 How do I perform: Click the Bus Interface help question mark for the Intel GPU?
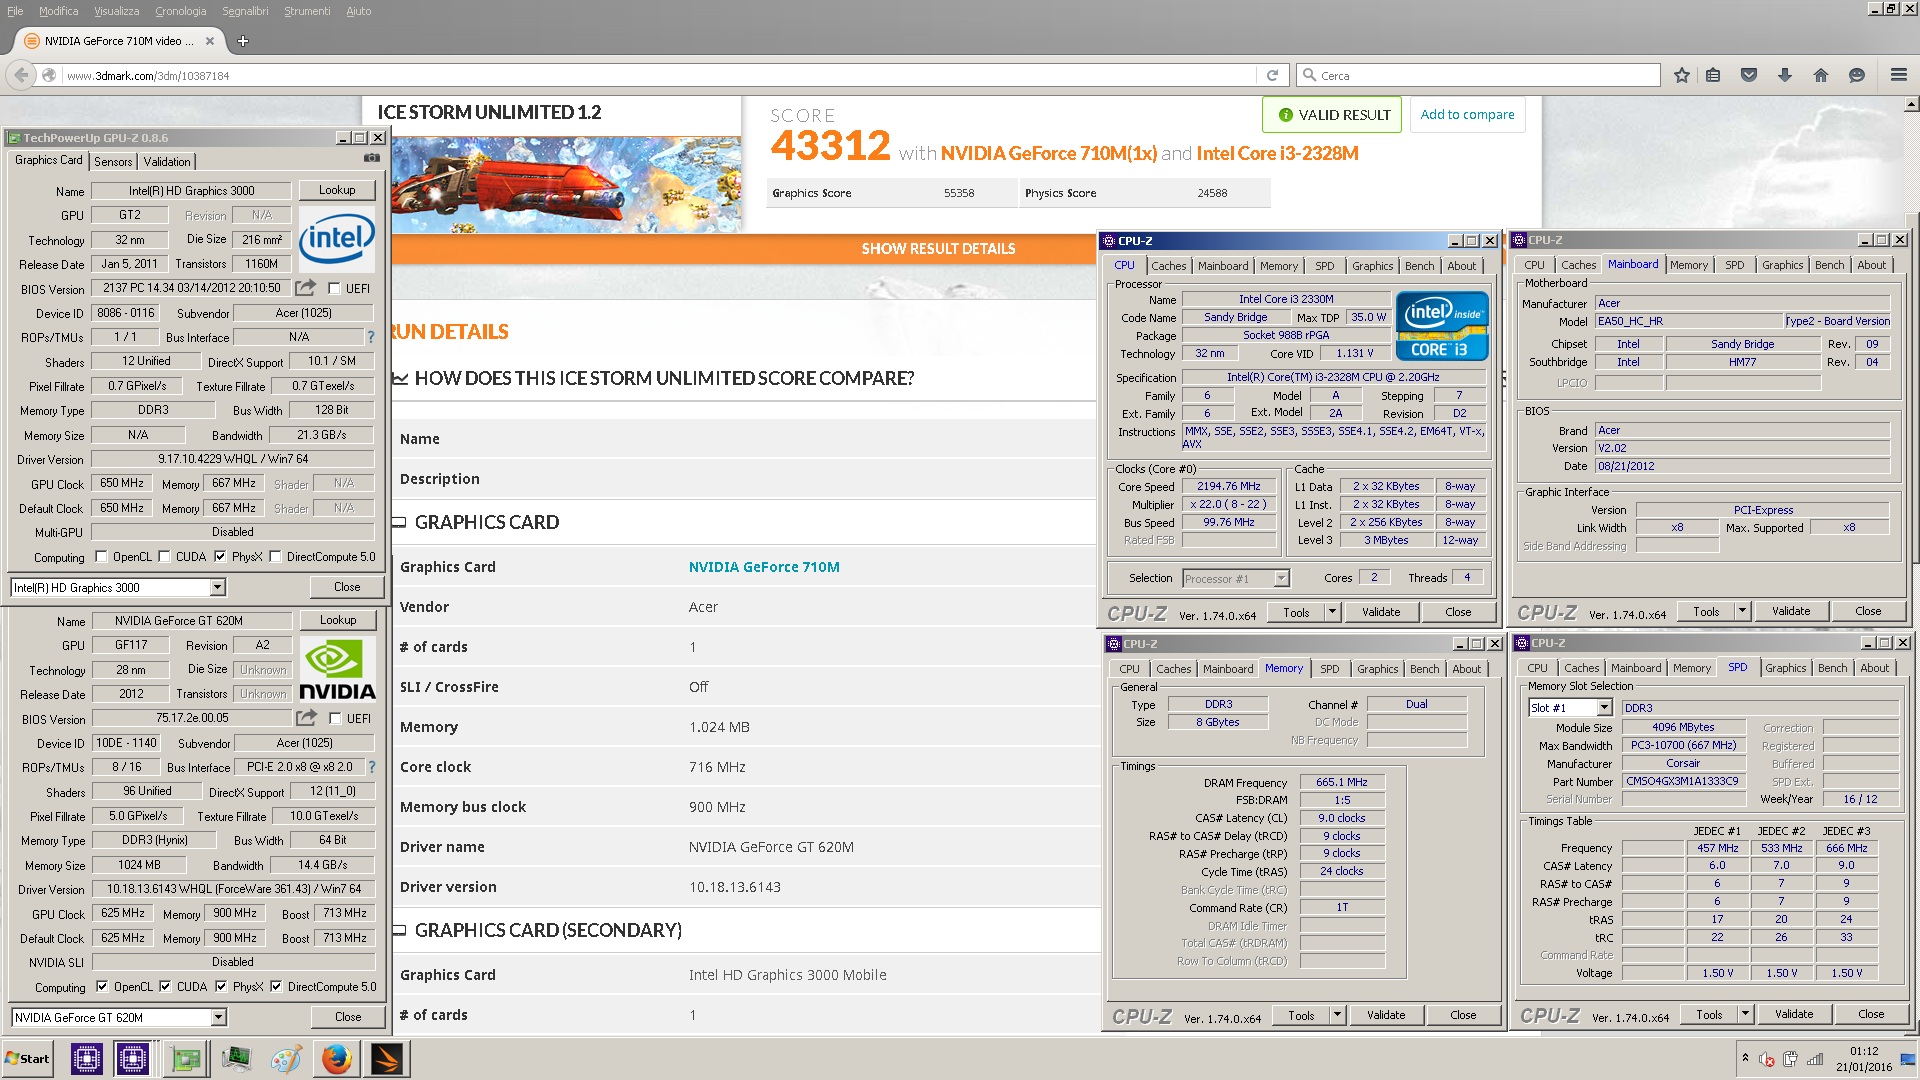[x=371, y=337]
